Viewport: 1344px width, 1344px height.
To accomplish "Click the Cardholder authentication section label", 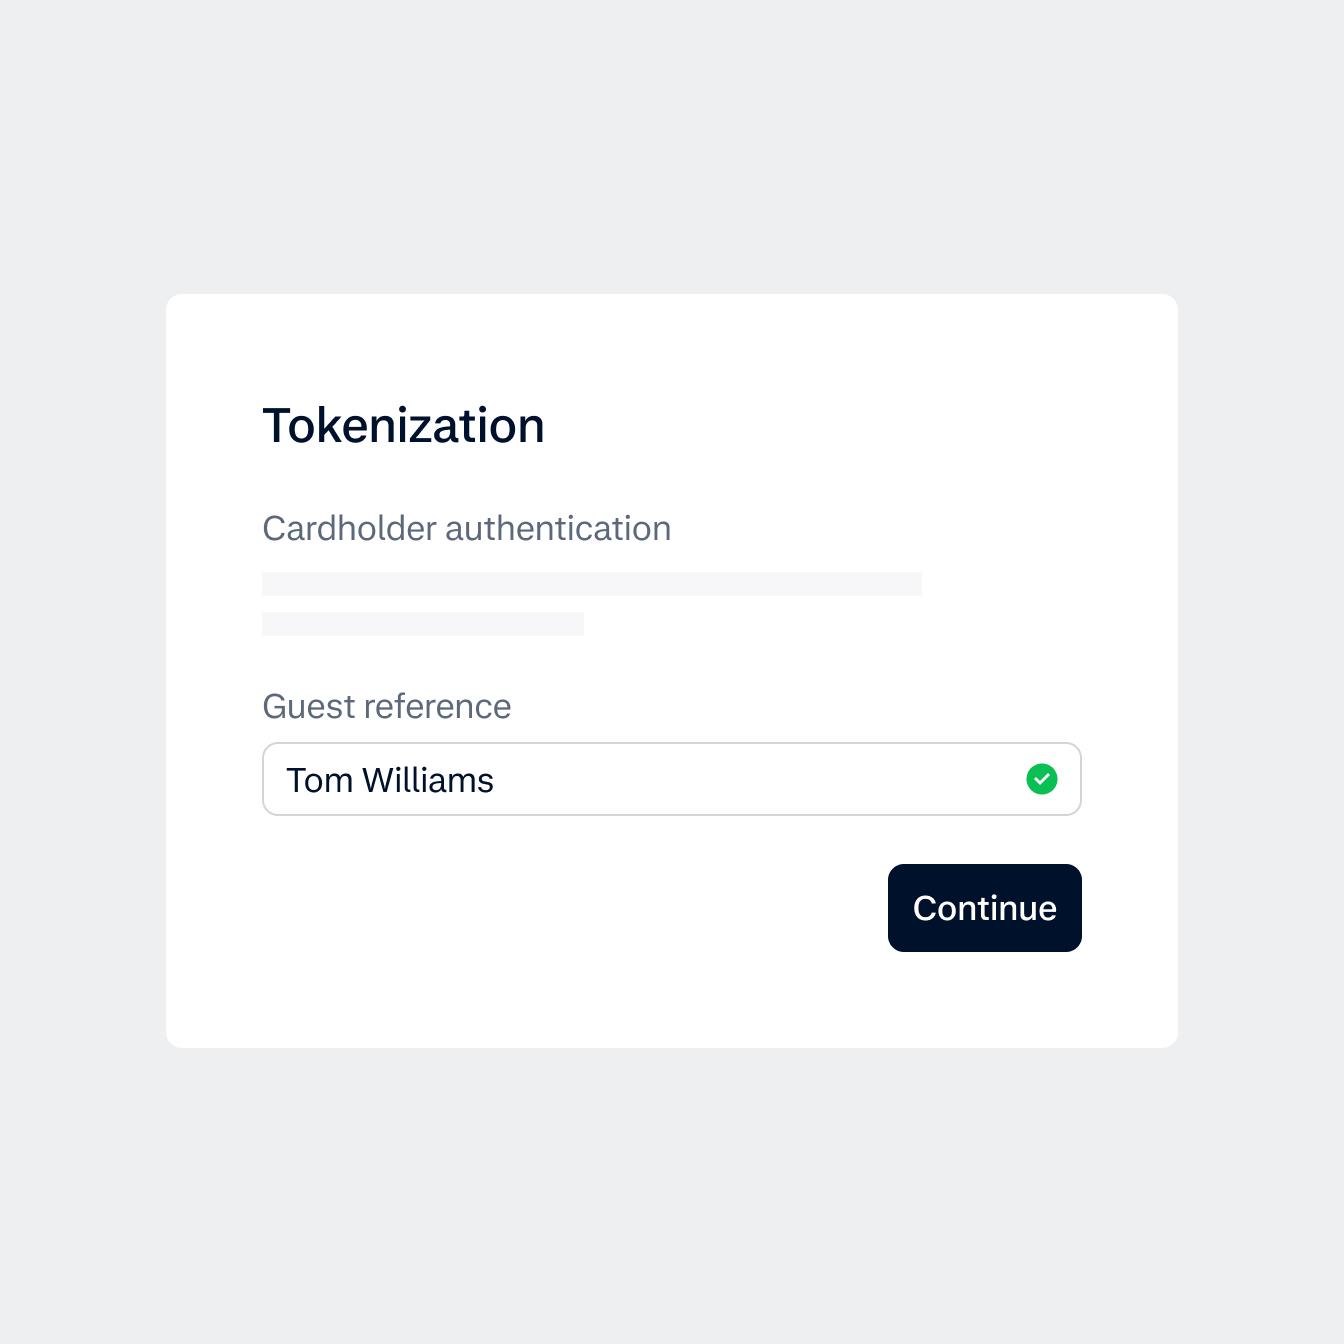I will point(466,528).
